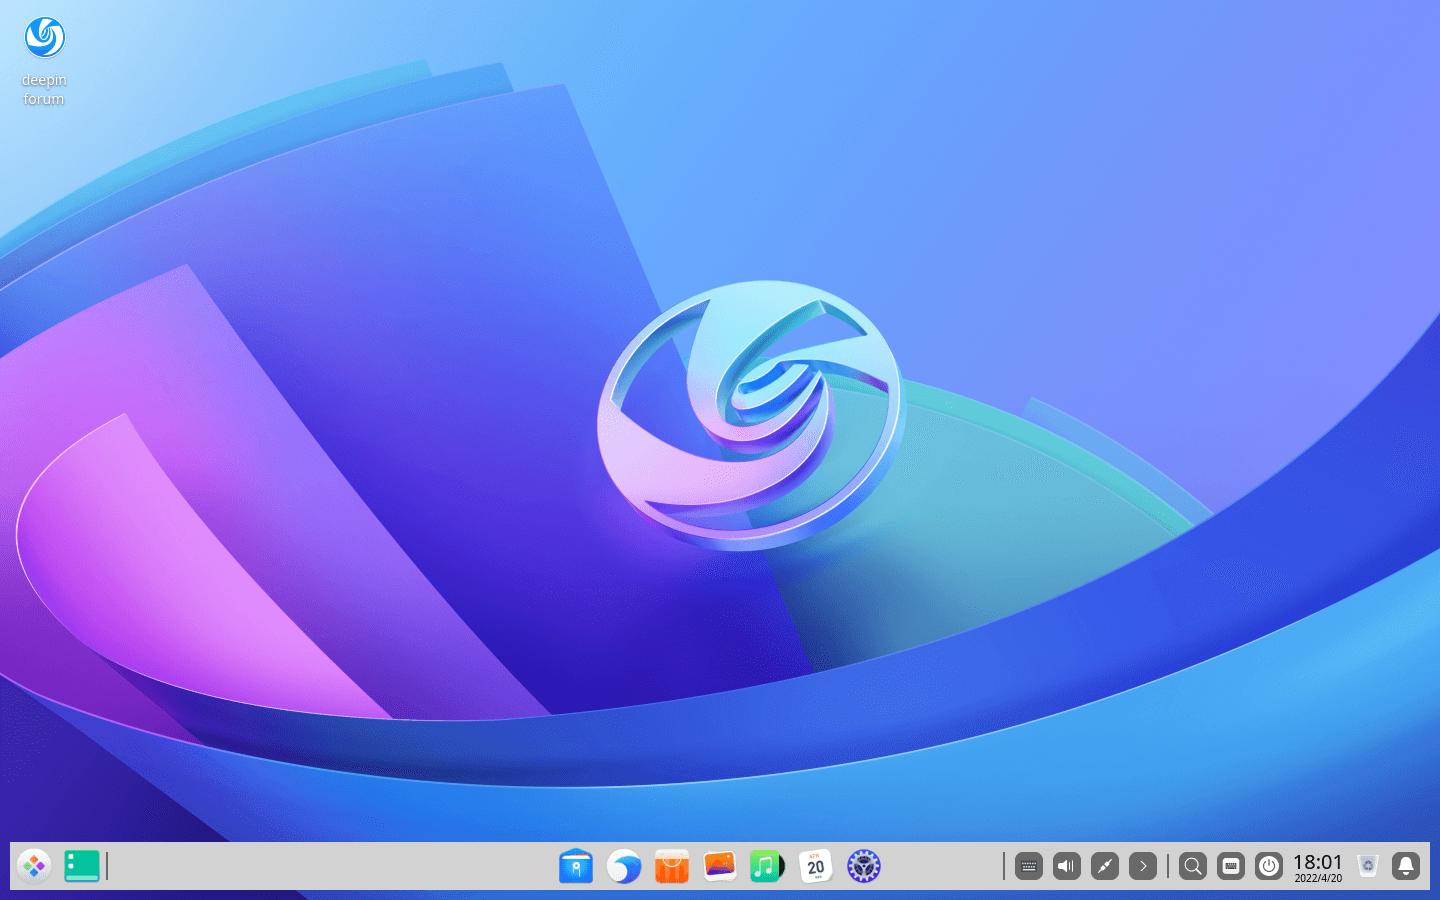
Task: Open the Album image viewer dock icon
Action: click(x=720, y=866)
